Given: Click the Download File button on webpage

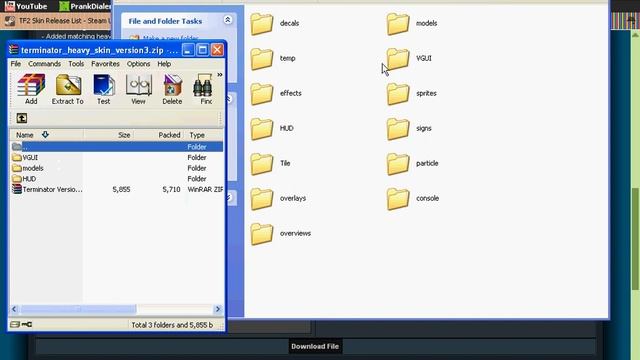Looking at the screenshot, I should click(x=315, y=347).
